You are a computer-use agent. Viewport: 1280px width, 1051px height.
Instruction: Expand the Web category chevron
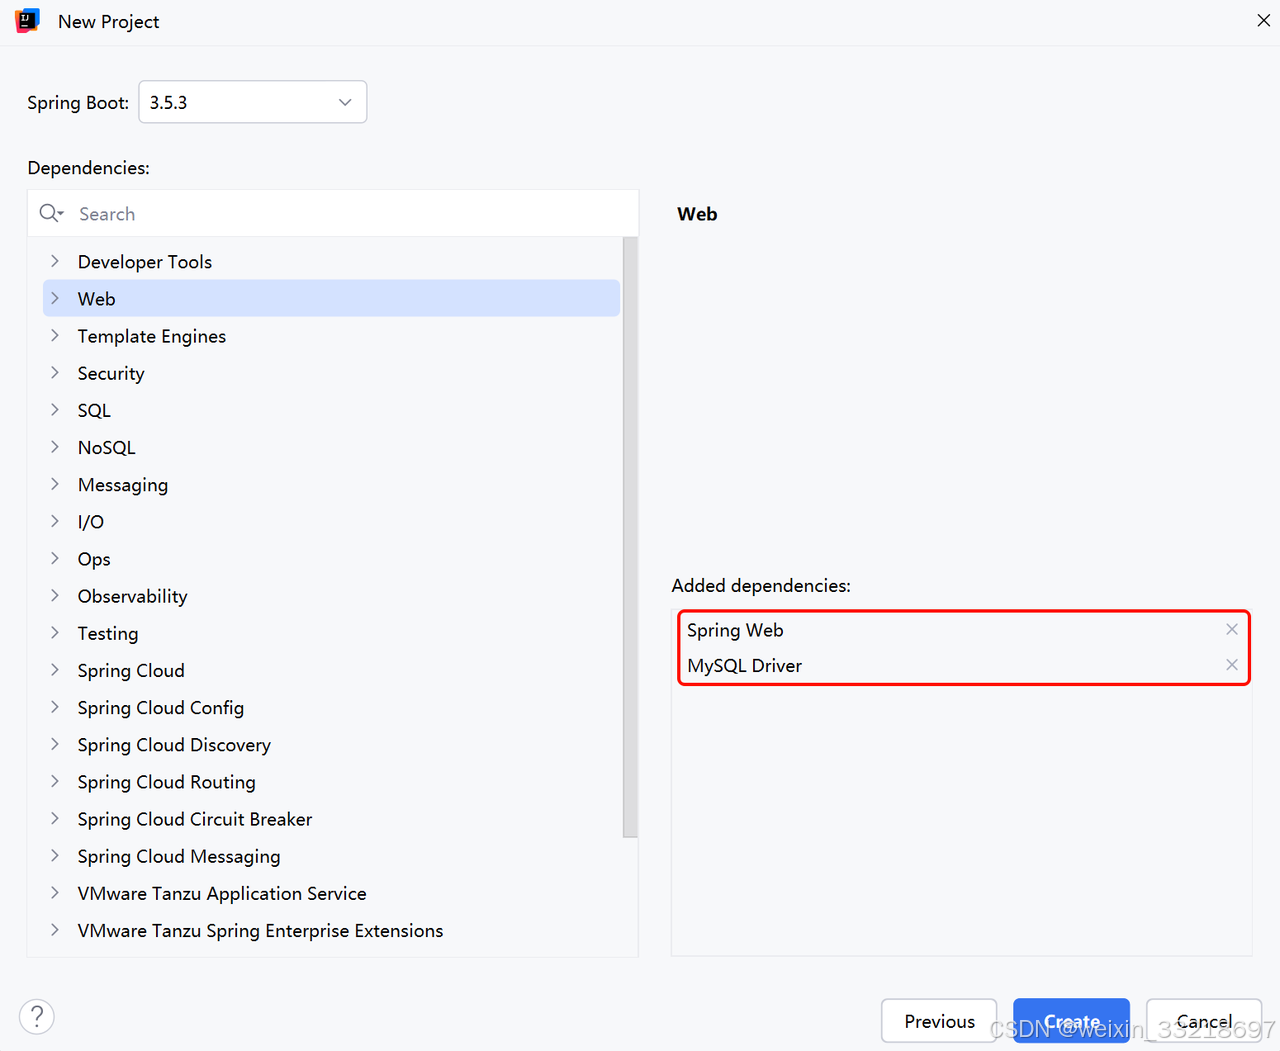pyautogui.click(x=55, y=298)
